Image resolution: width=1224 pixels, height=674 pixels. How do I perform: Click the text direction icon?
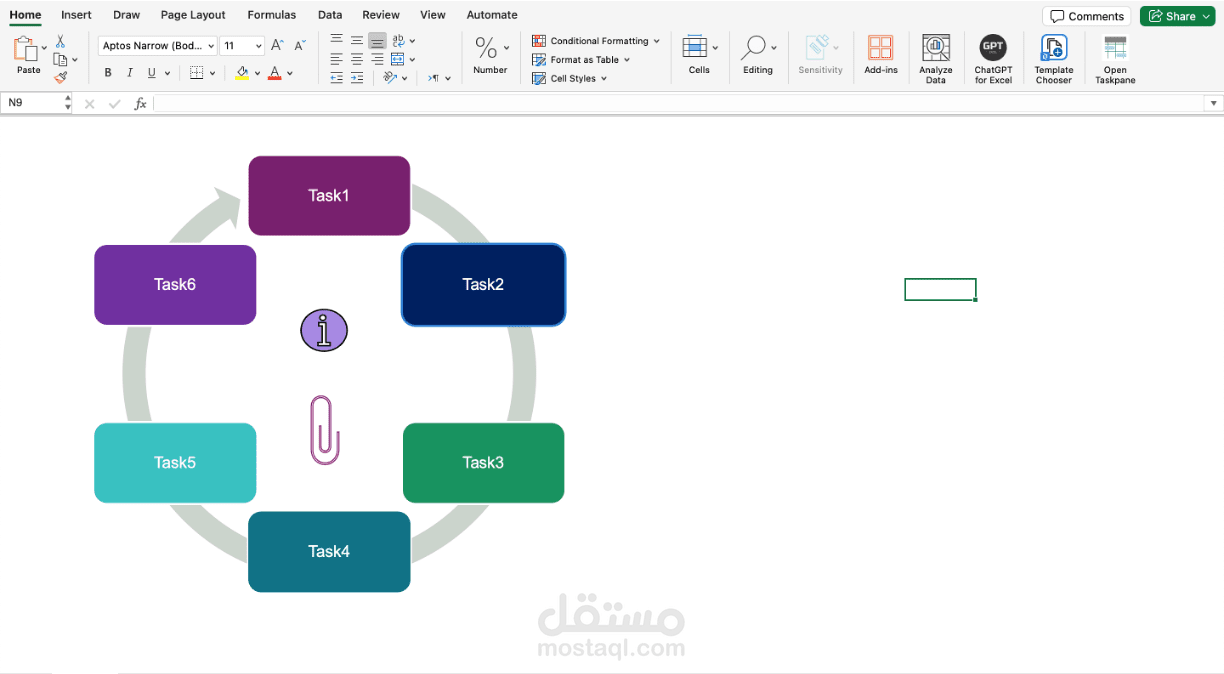[x=434, y=77]
